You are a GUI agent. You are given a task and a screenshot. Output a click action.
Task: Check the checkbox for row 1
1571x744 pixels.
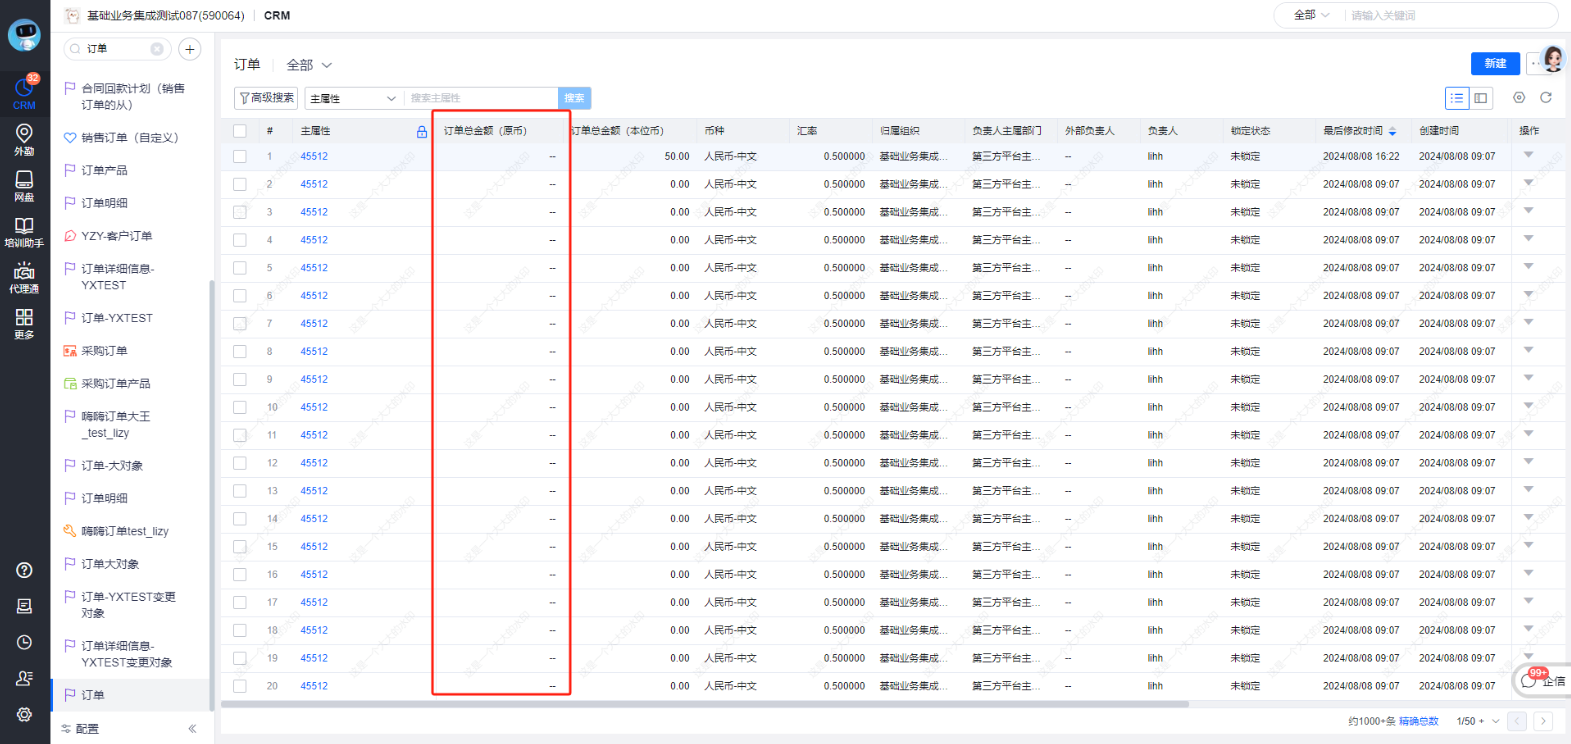(x=240, y=157)
